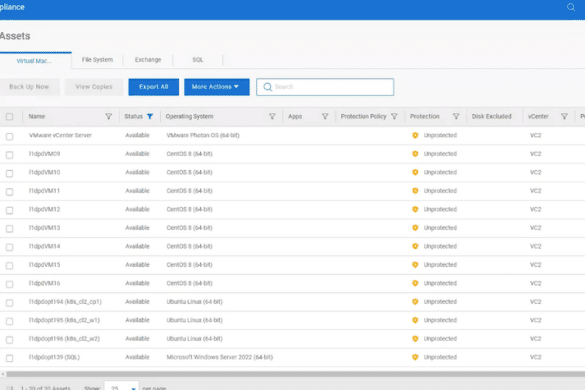Image resolution: width=585 pixels, height=390 pixels.
Task: Click the search magnifier in top bar
Action: [571, 7]
